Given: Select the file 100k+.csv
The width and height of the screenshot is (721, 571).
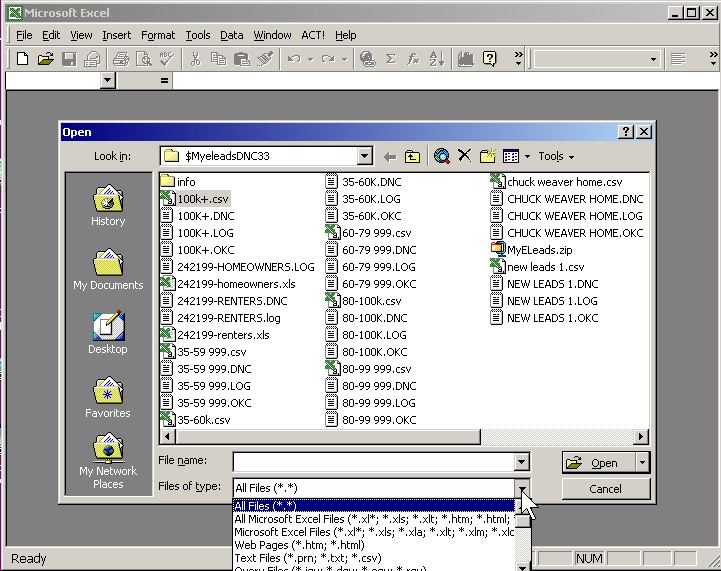Looking at the screenshot, I should [195, 199].
